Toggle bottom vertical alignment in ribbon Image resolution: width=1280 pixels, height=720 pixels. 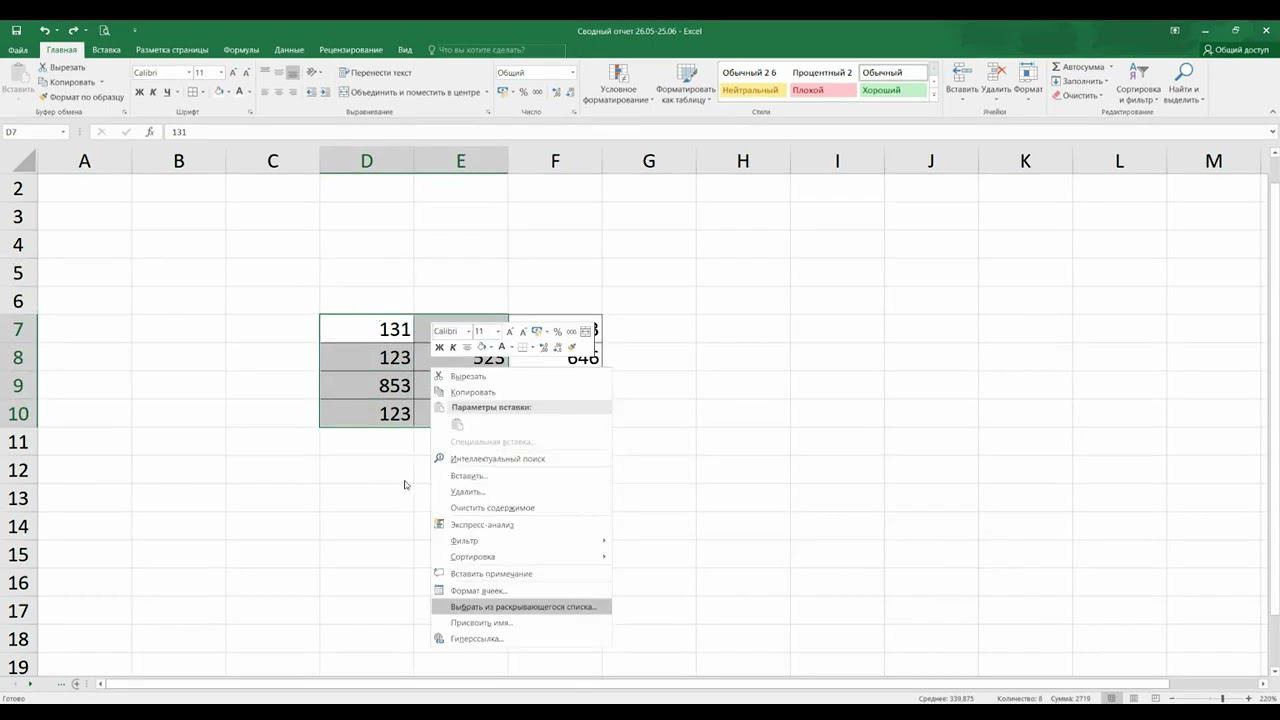click(x=292, y=73)
